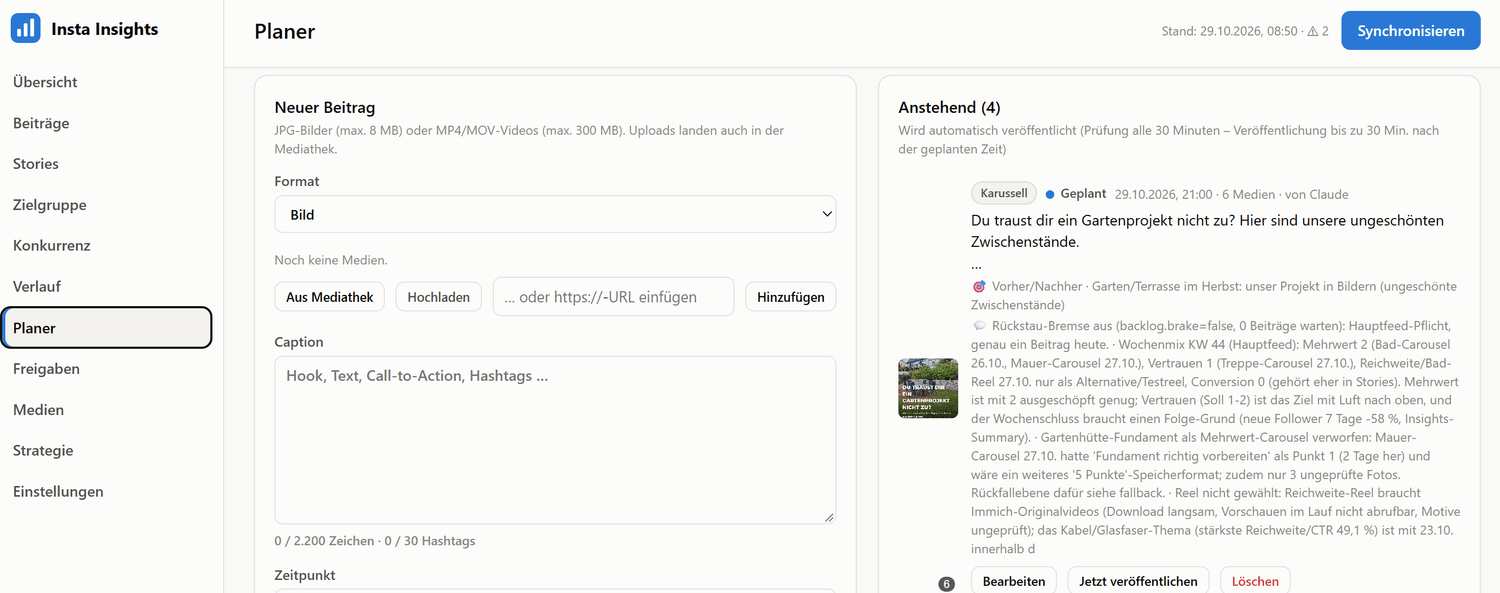
Task: Click the Aus Mediathek button
Action: (329, 297)
